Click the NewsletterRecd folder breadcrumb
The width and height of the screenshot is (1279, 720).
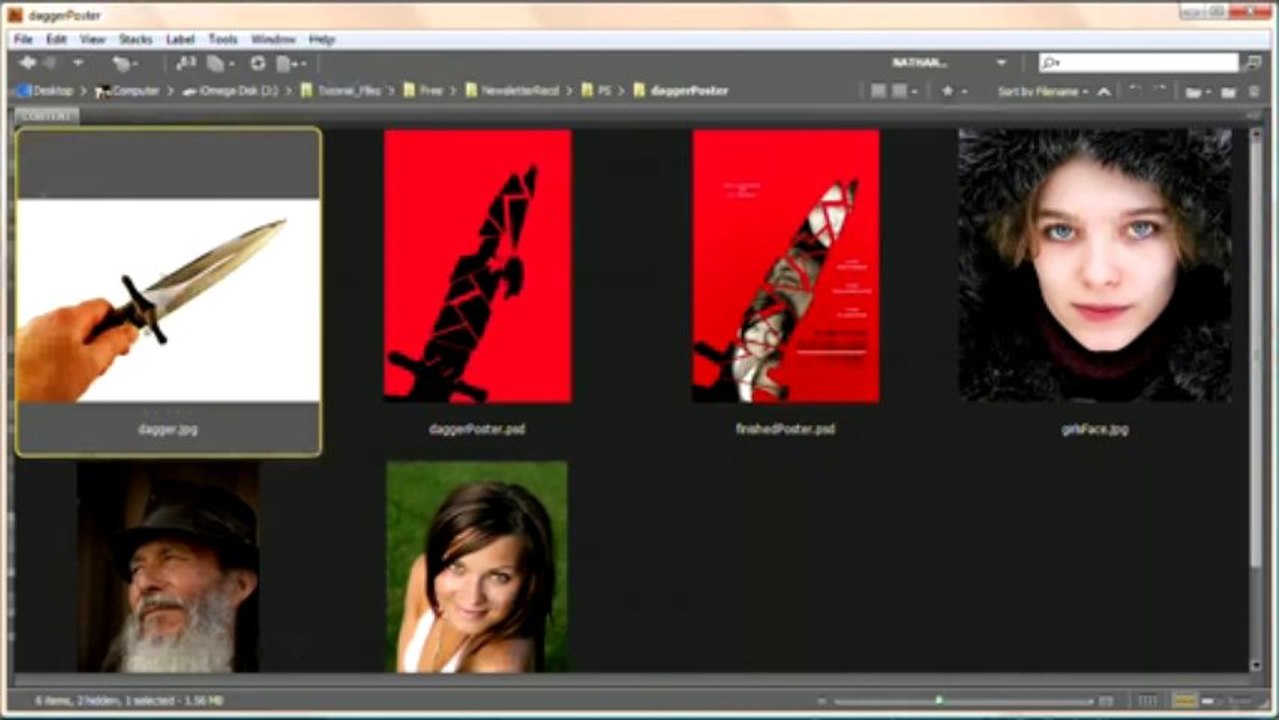point(511,90)
